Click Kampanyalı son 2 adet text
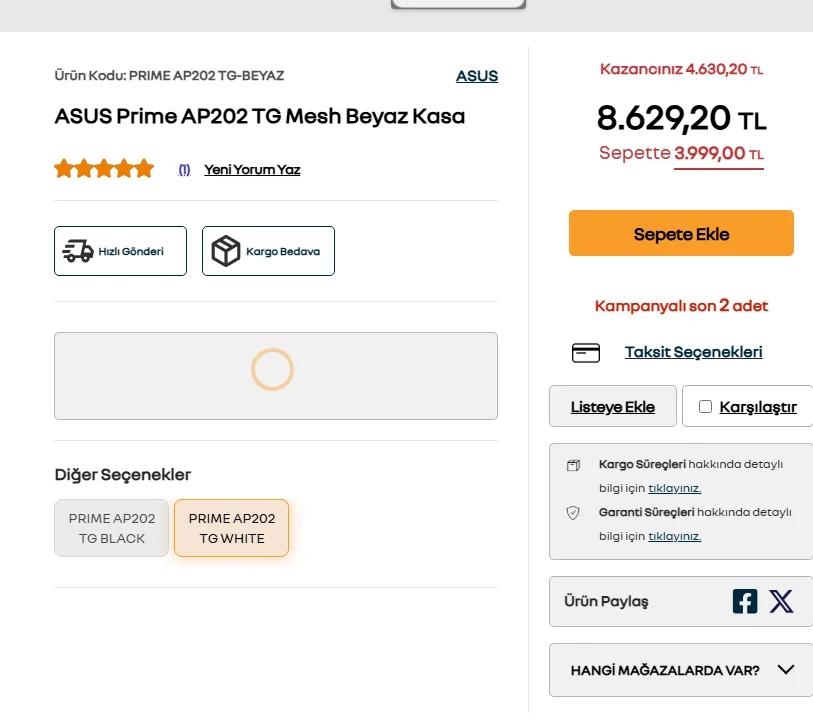 pyautogui.click(x=681, y=305)
